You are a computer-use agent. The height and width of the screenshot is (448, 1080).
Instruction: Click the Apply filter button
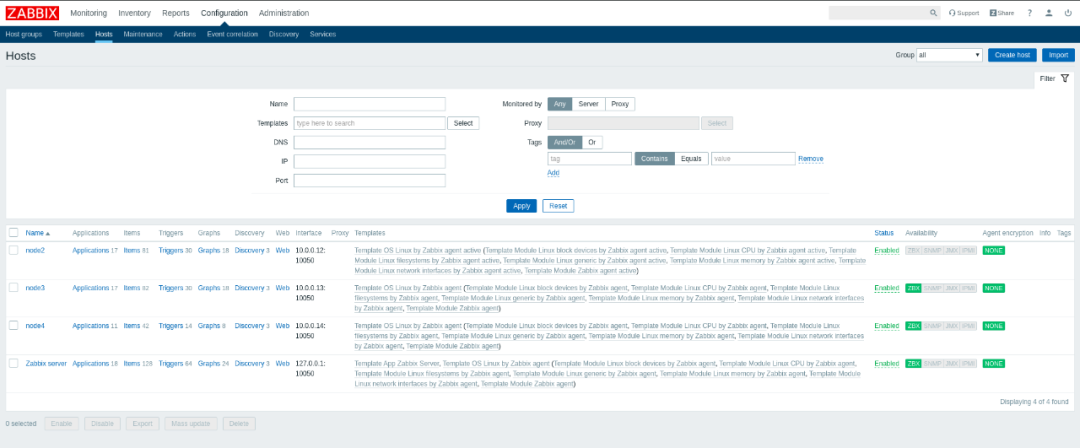pos(521,206)
